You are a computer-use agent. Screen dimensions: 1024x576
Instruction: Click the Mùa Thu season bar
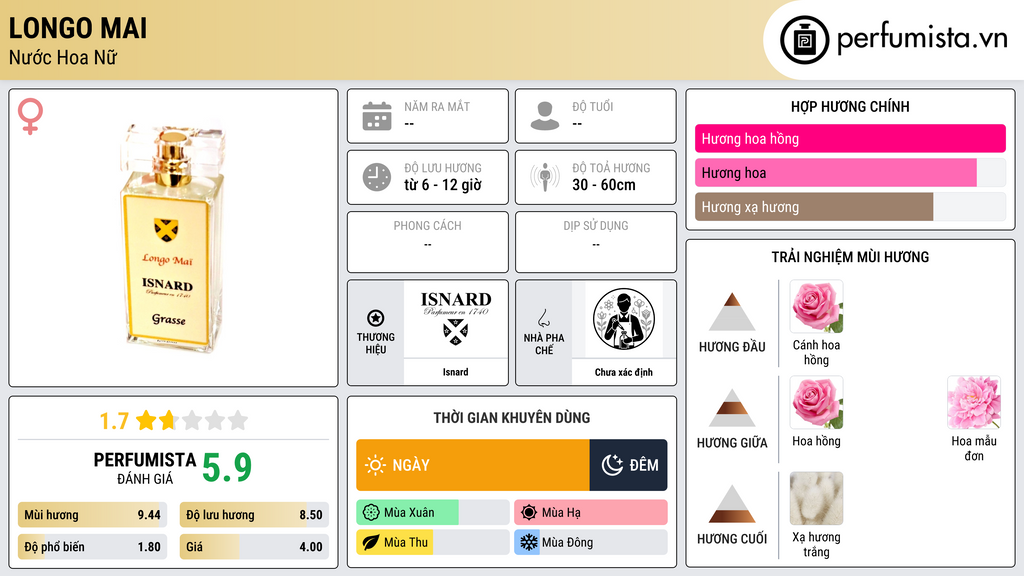pyautogui.click(x=432, y=542)
